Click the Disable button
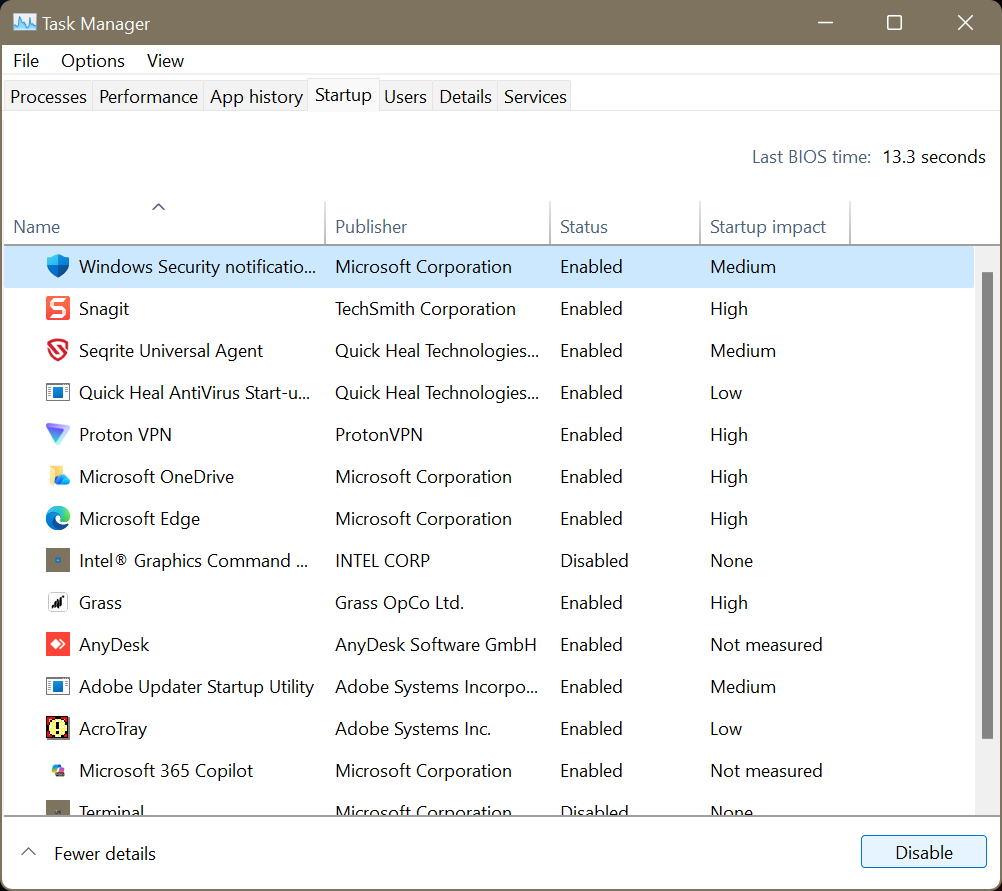Image resolution: width=1002 pixels, height=891 pixels. 923,852
